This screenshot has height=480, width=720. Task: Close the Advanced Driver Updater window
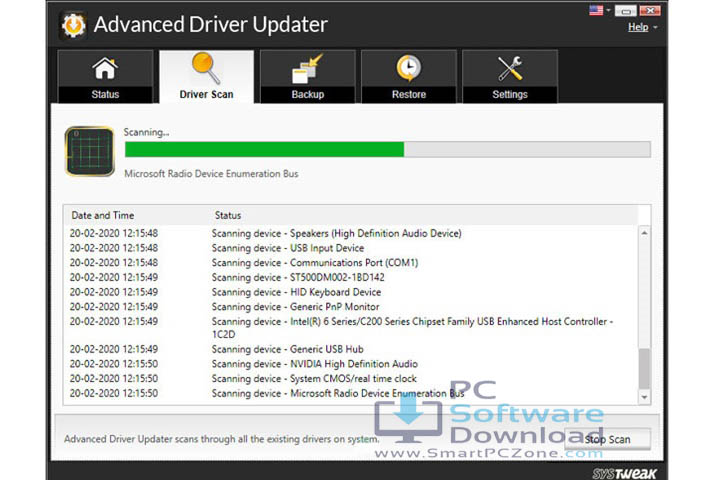coord(650,11)
